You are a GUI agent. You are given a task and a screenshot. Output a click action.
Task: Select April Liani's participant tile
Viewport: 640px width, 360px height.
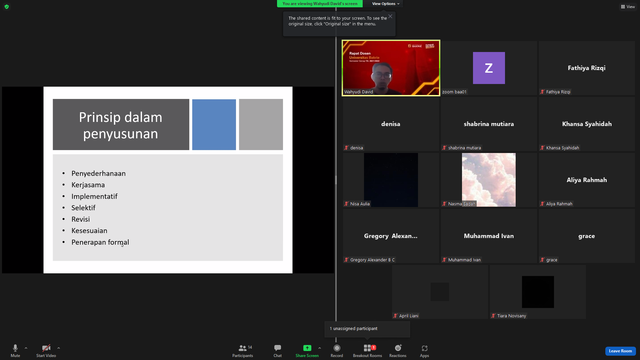pos(440,292)
